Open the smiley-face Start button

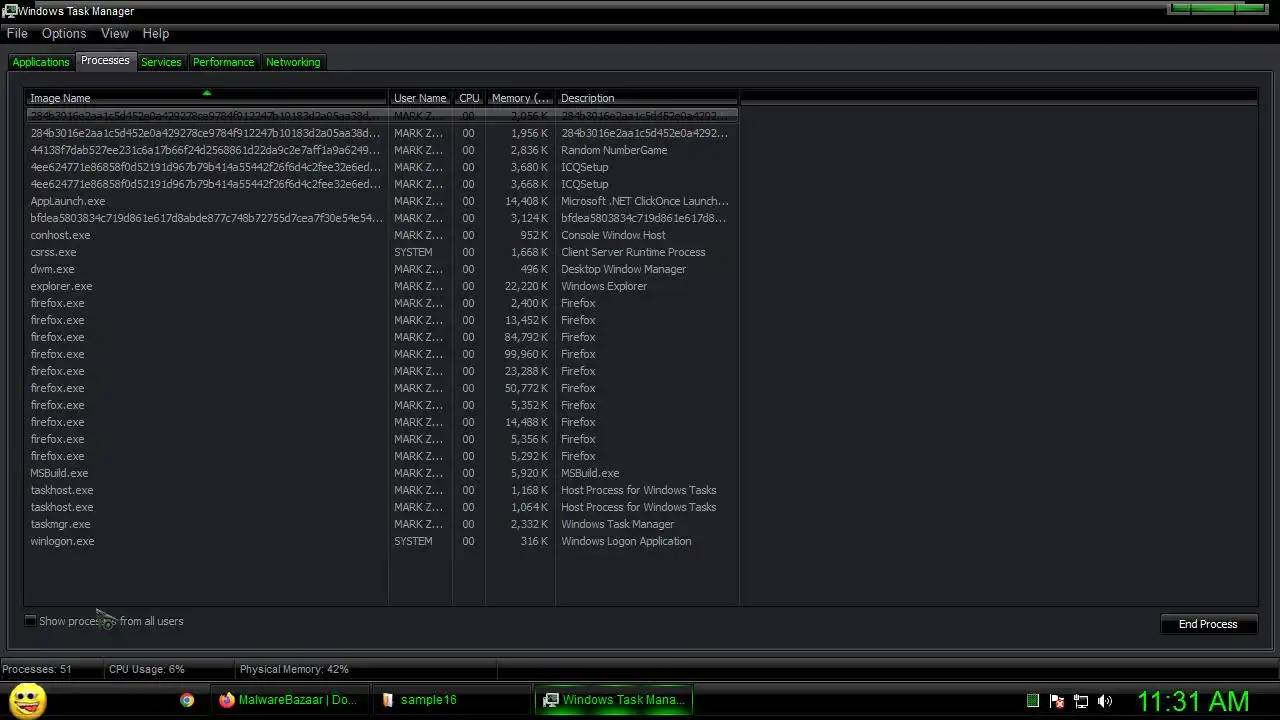pyautogui.click(x=28, y=700)
